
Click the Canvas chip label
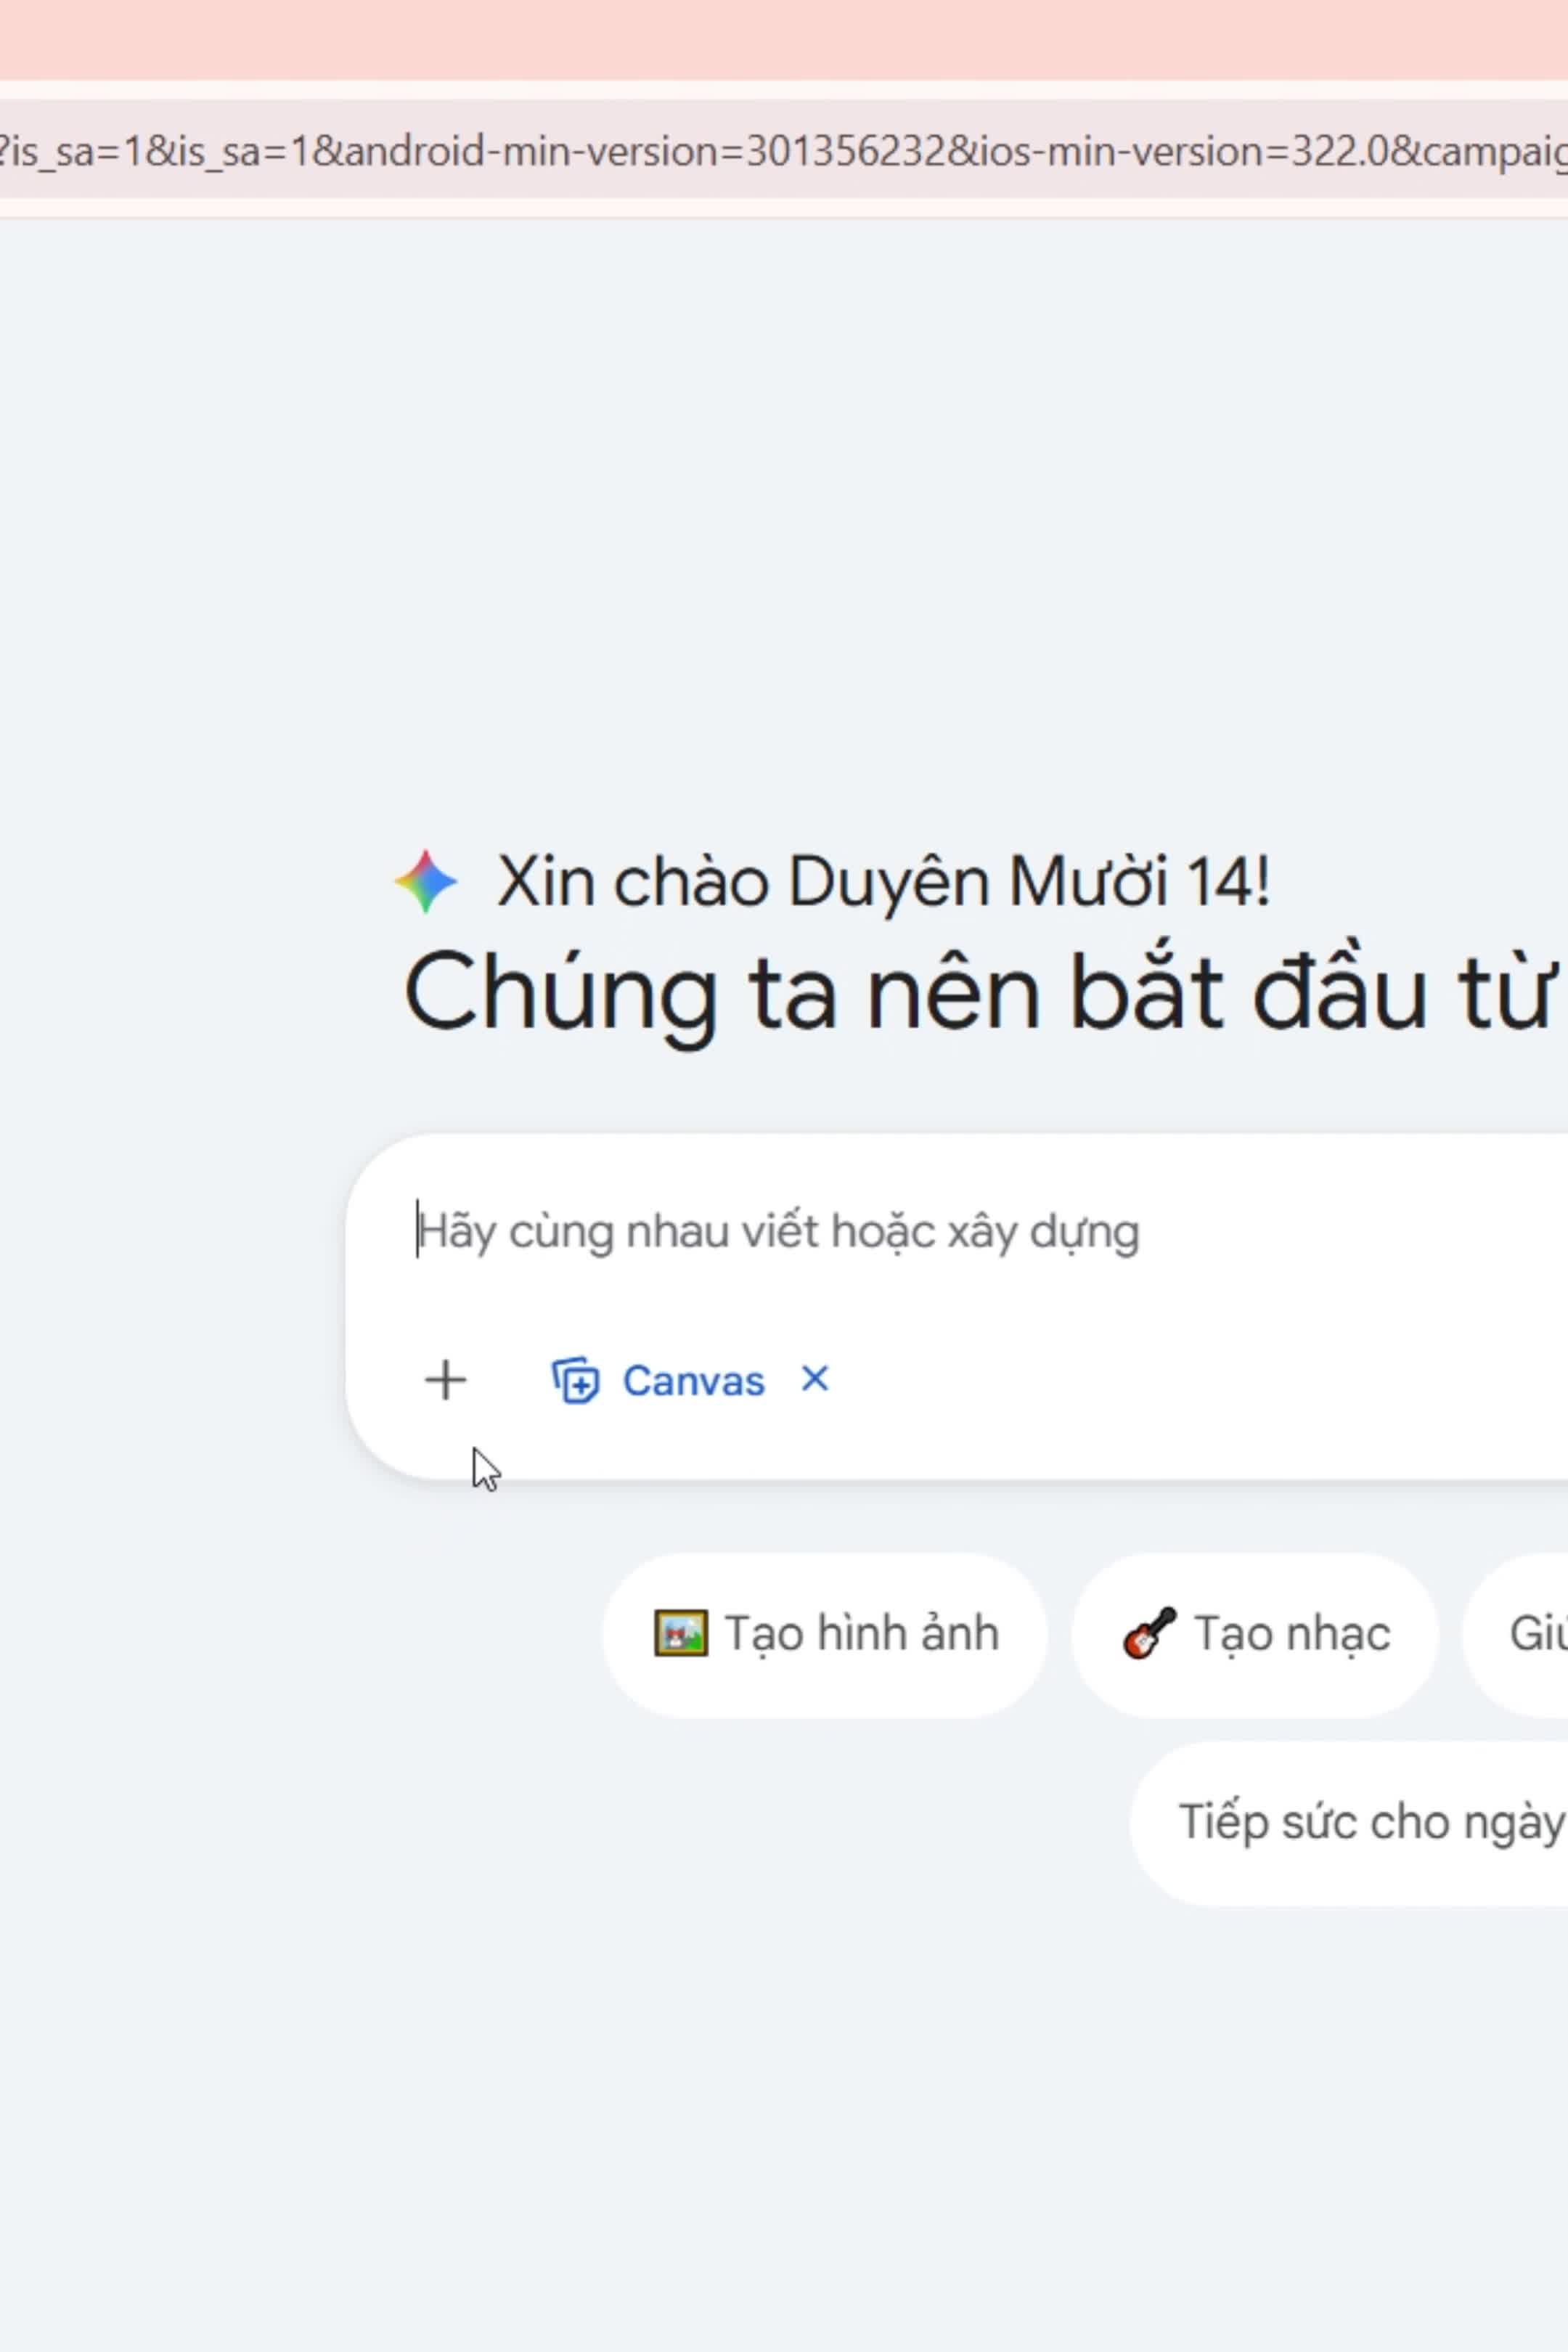click(693, 1381)
